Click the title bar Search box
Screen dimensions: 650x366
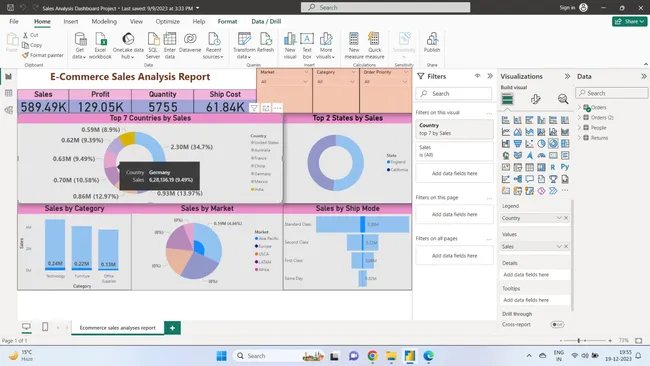point(386,7)
